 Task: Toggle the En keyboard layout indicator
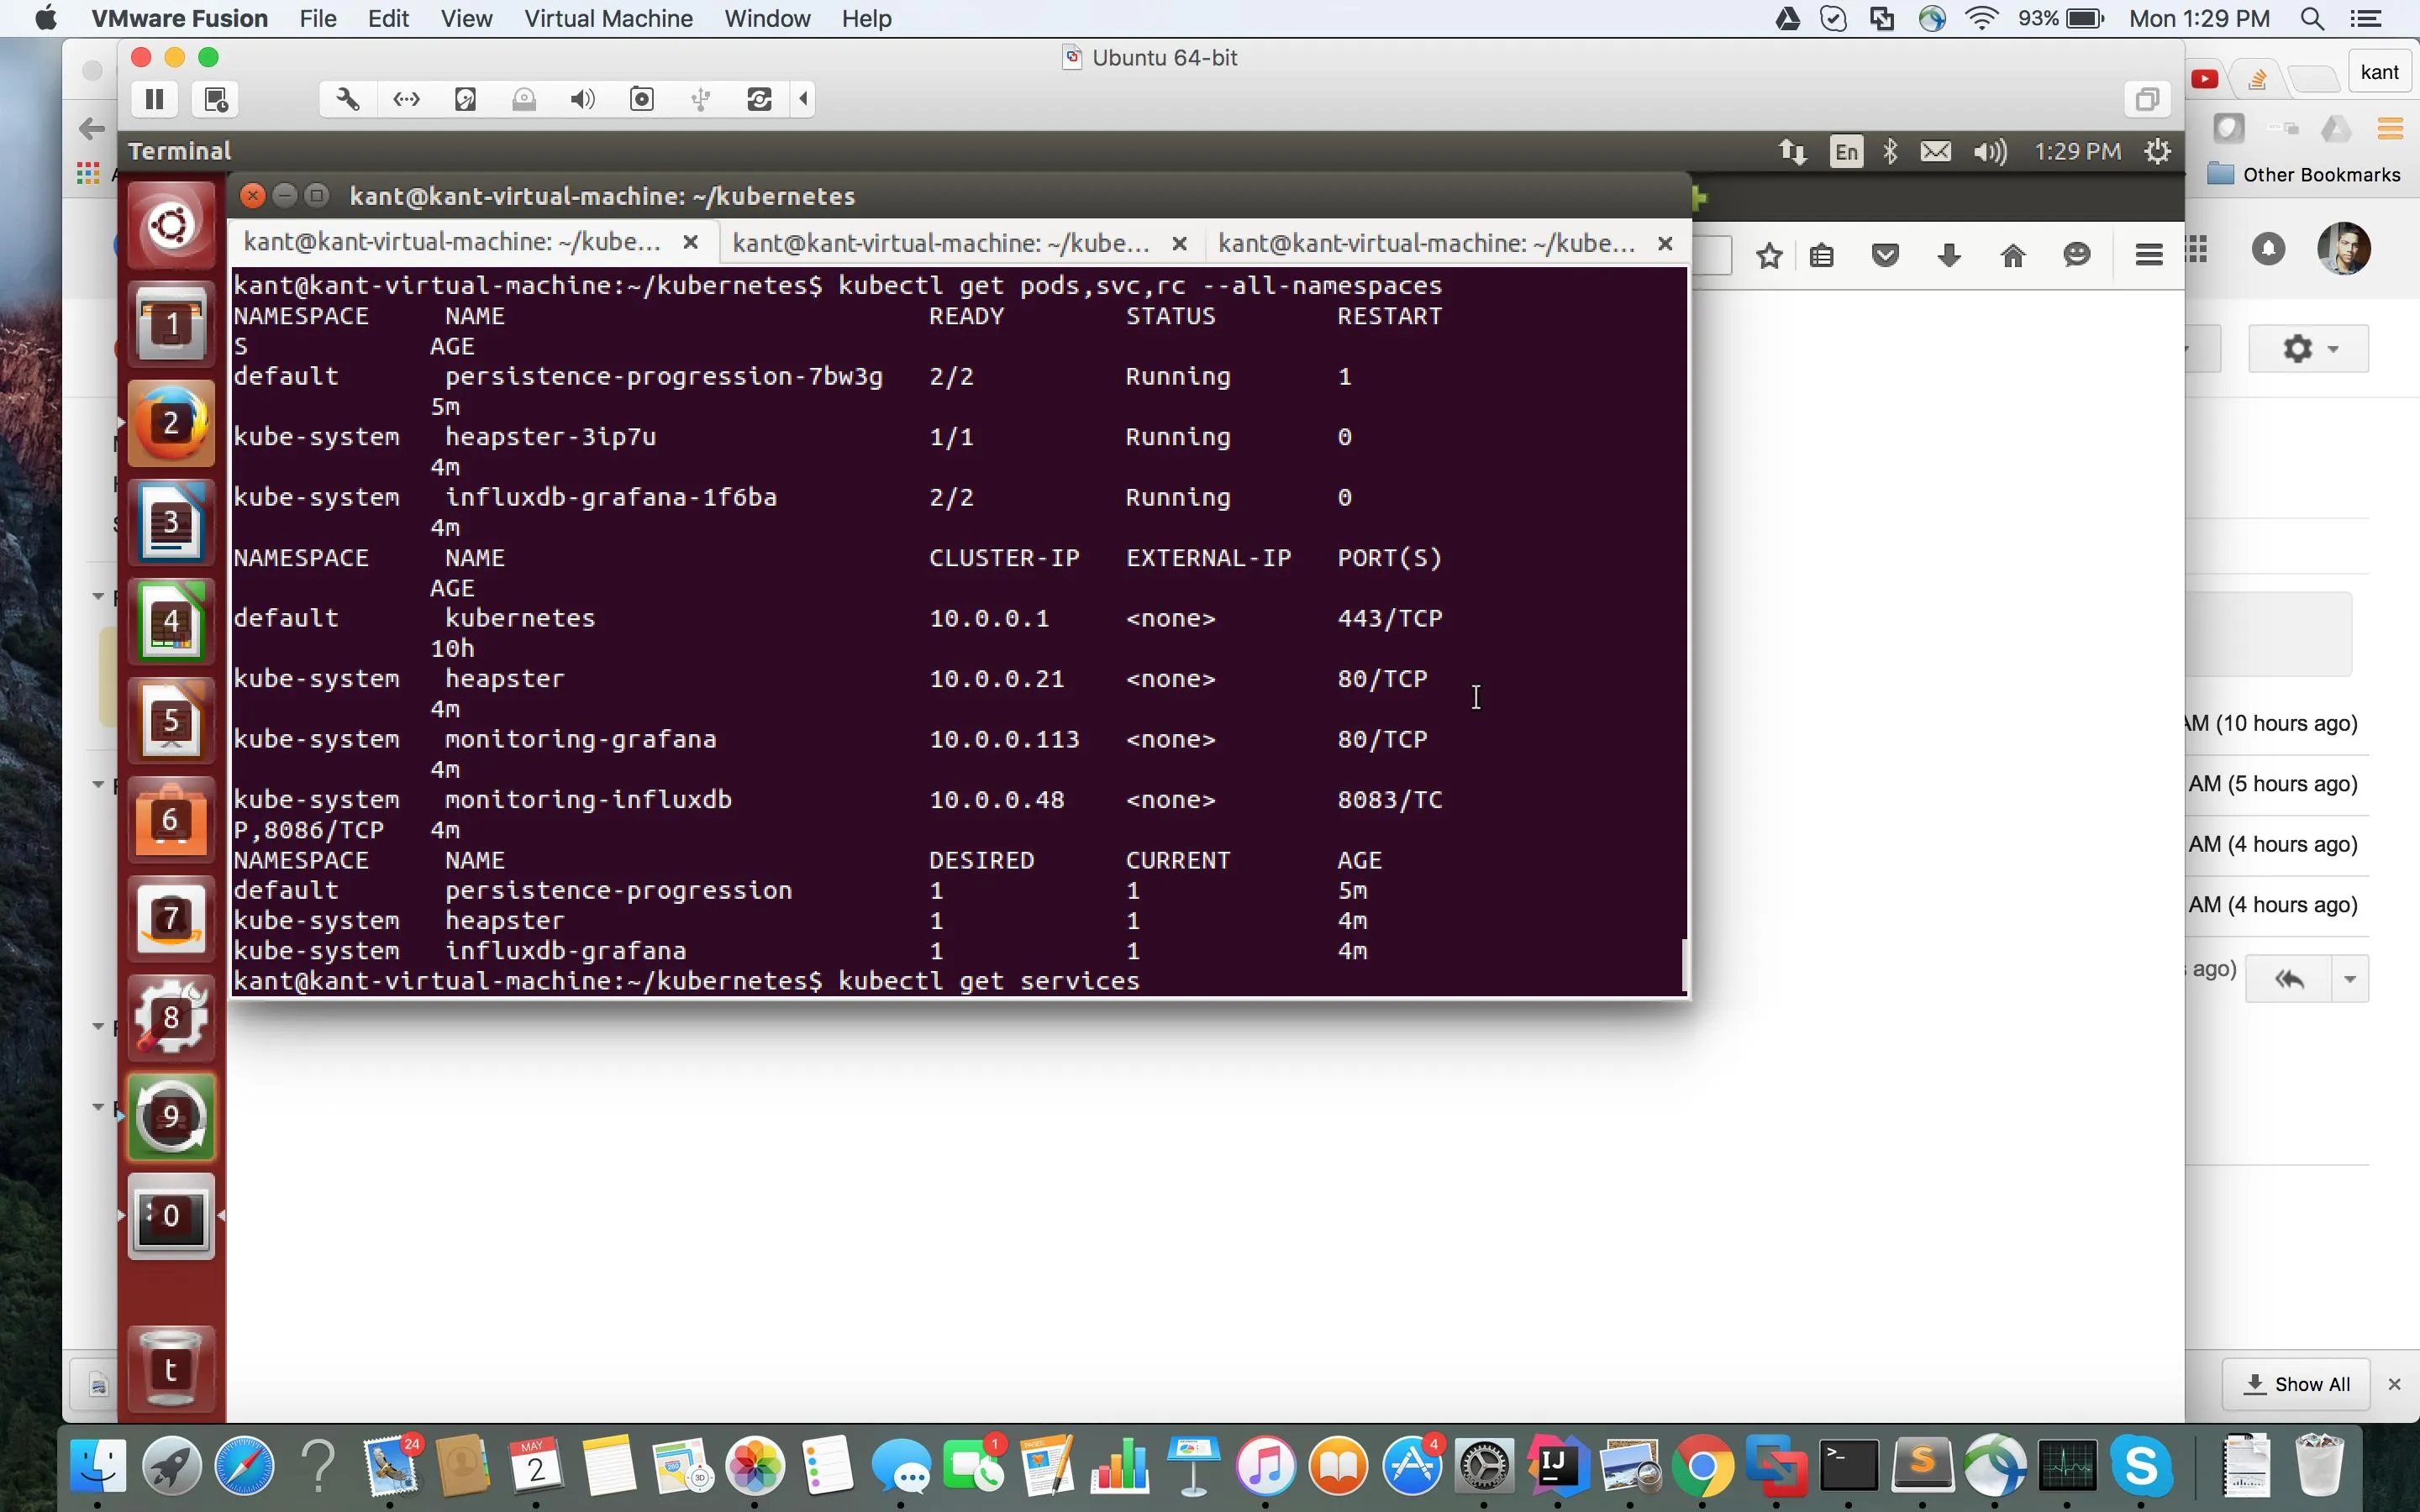1846,152
